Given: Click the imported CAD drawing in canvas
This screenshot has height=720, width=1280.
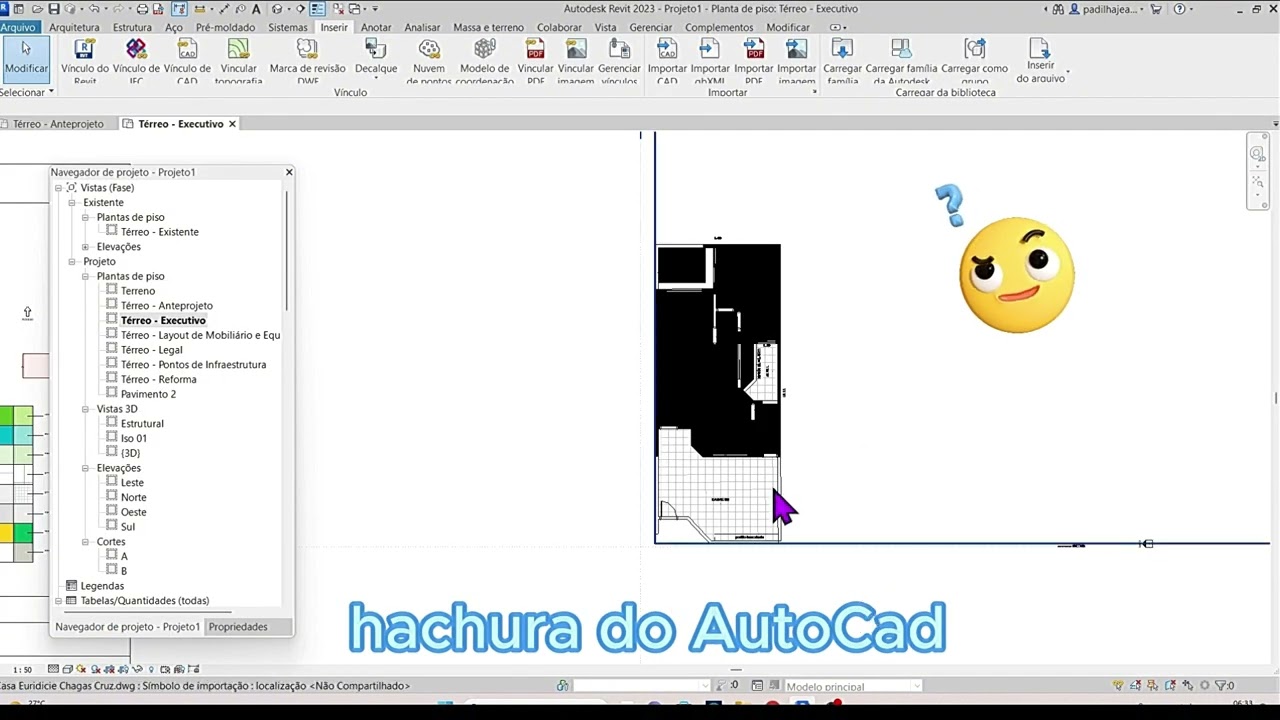Looking at the screenshot, I should pos(718,392).
